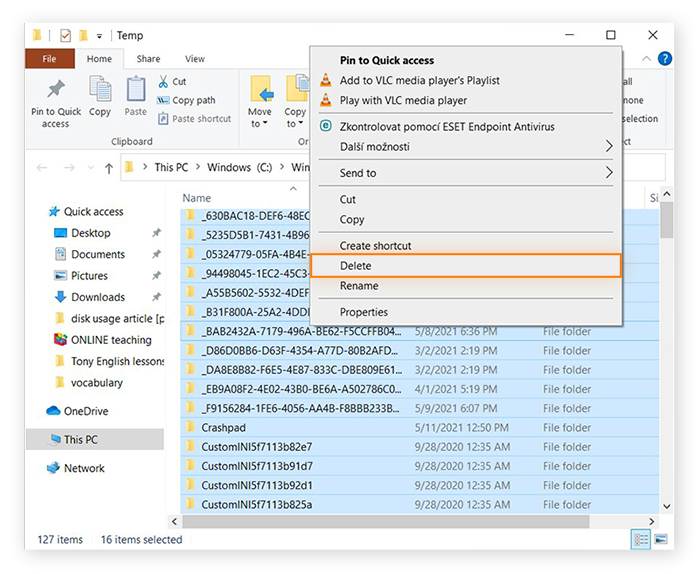The width and height of the screenshot is (700, 574).
Task: Click Windows (C:) in the address breadcrumb
Action: point(239,167)
